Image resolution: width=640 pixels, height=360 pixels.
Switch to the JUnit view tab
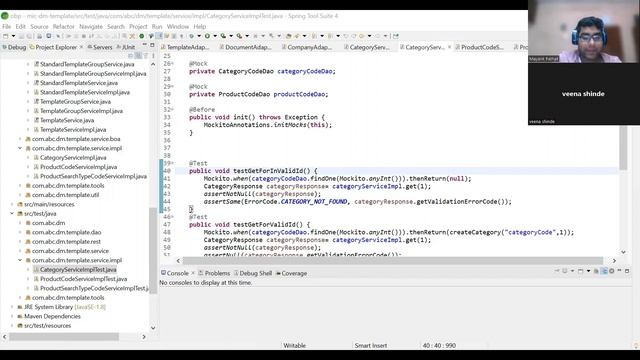[126, 47]
